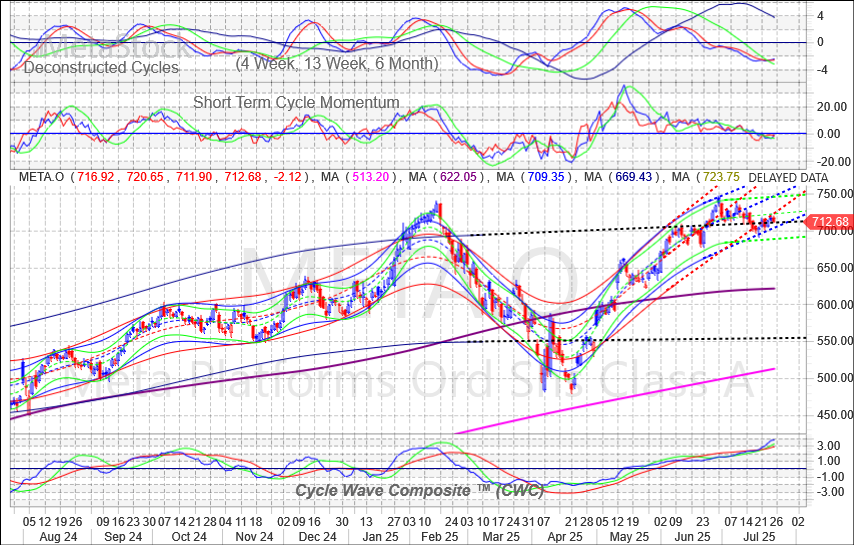The height and width of the screenshot is (545, 854).
Task: Click the dark blue MA value 669.43
Action: point(633,177)
